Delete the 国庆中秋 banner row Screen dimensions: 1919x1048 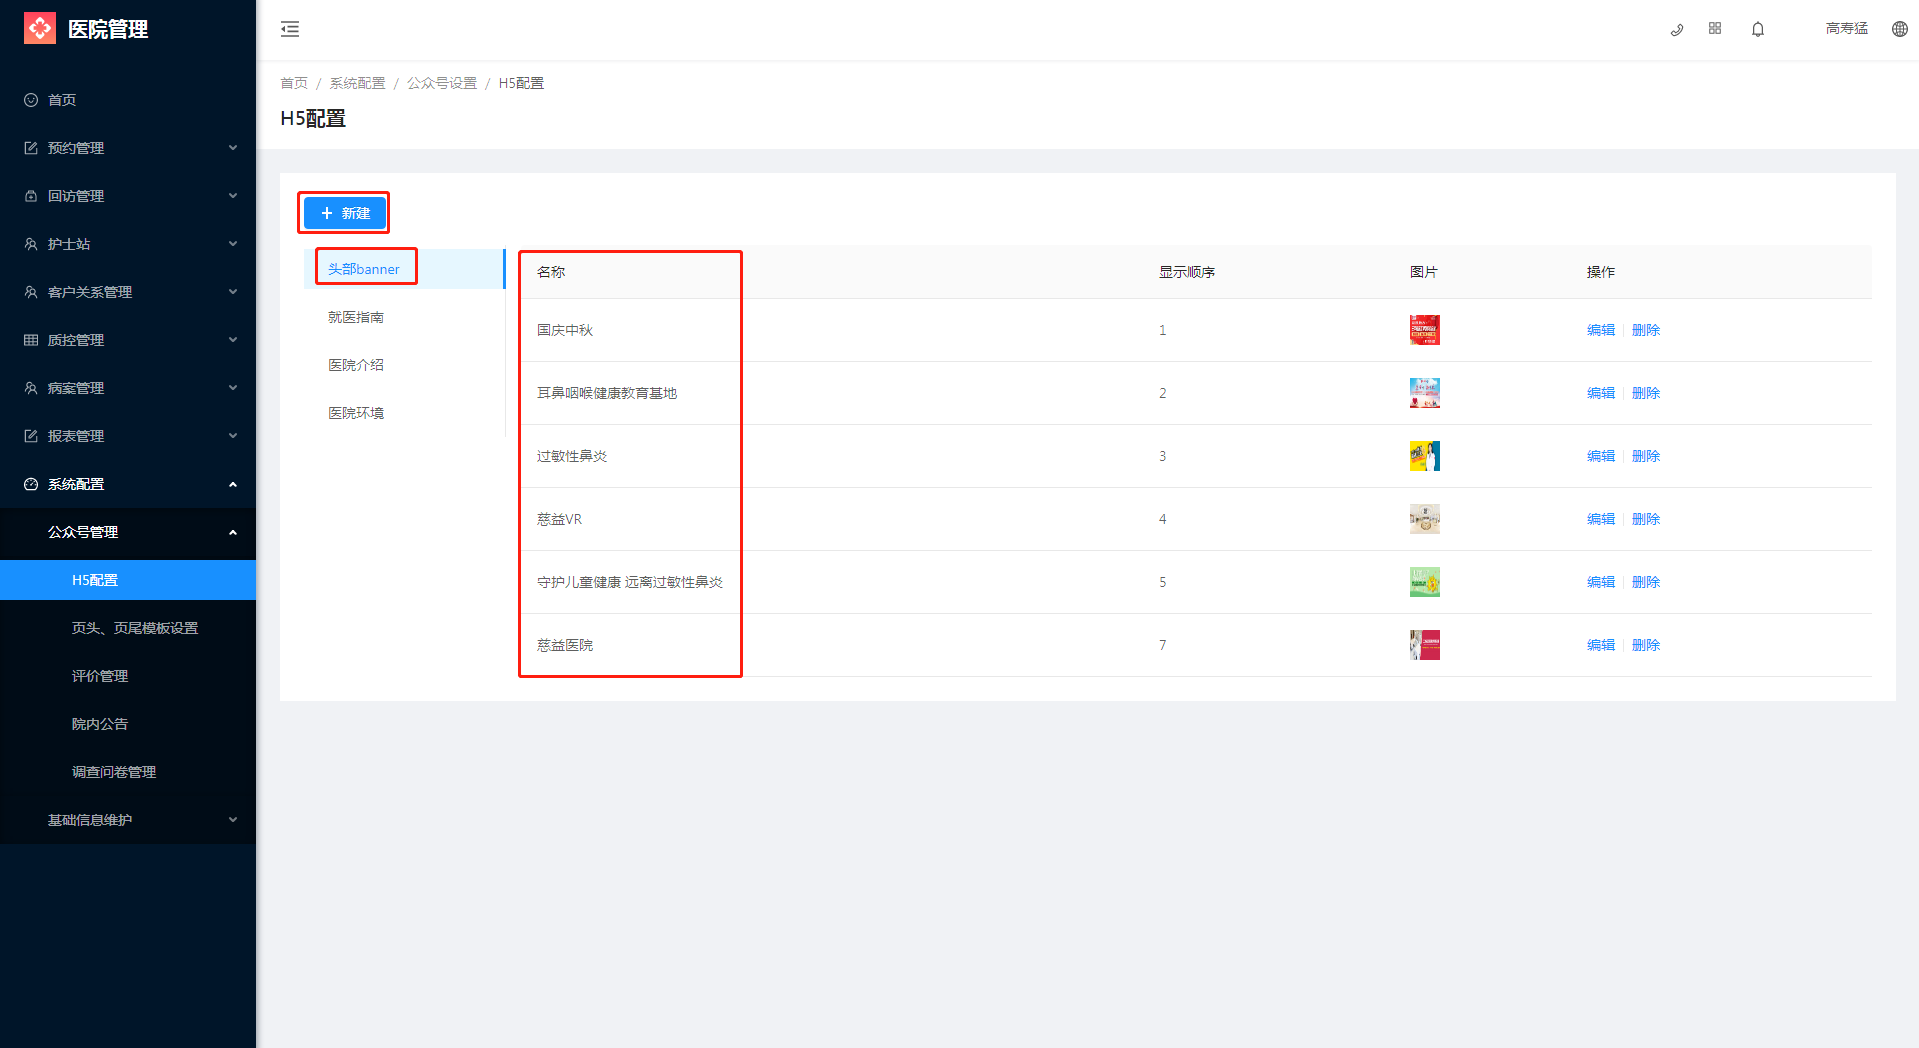[1645, 330]
